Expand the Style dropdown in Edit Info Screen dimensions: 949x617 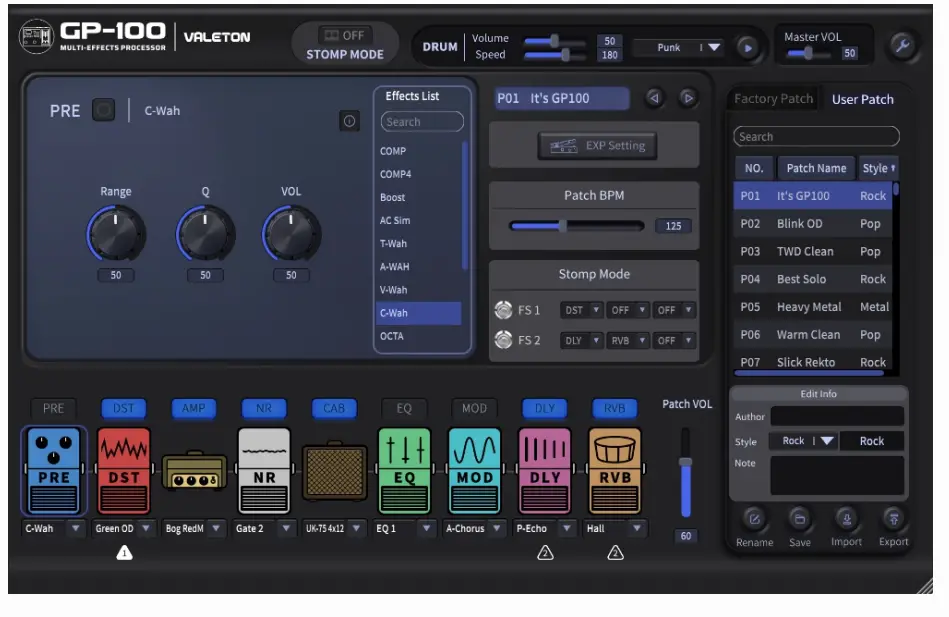[x=800, y=440]
